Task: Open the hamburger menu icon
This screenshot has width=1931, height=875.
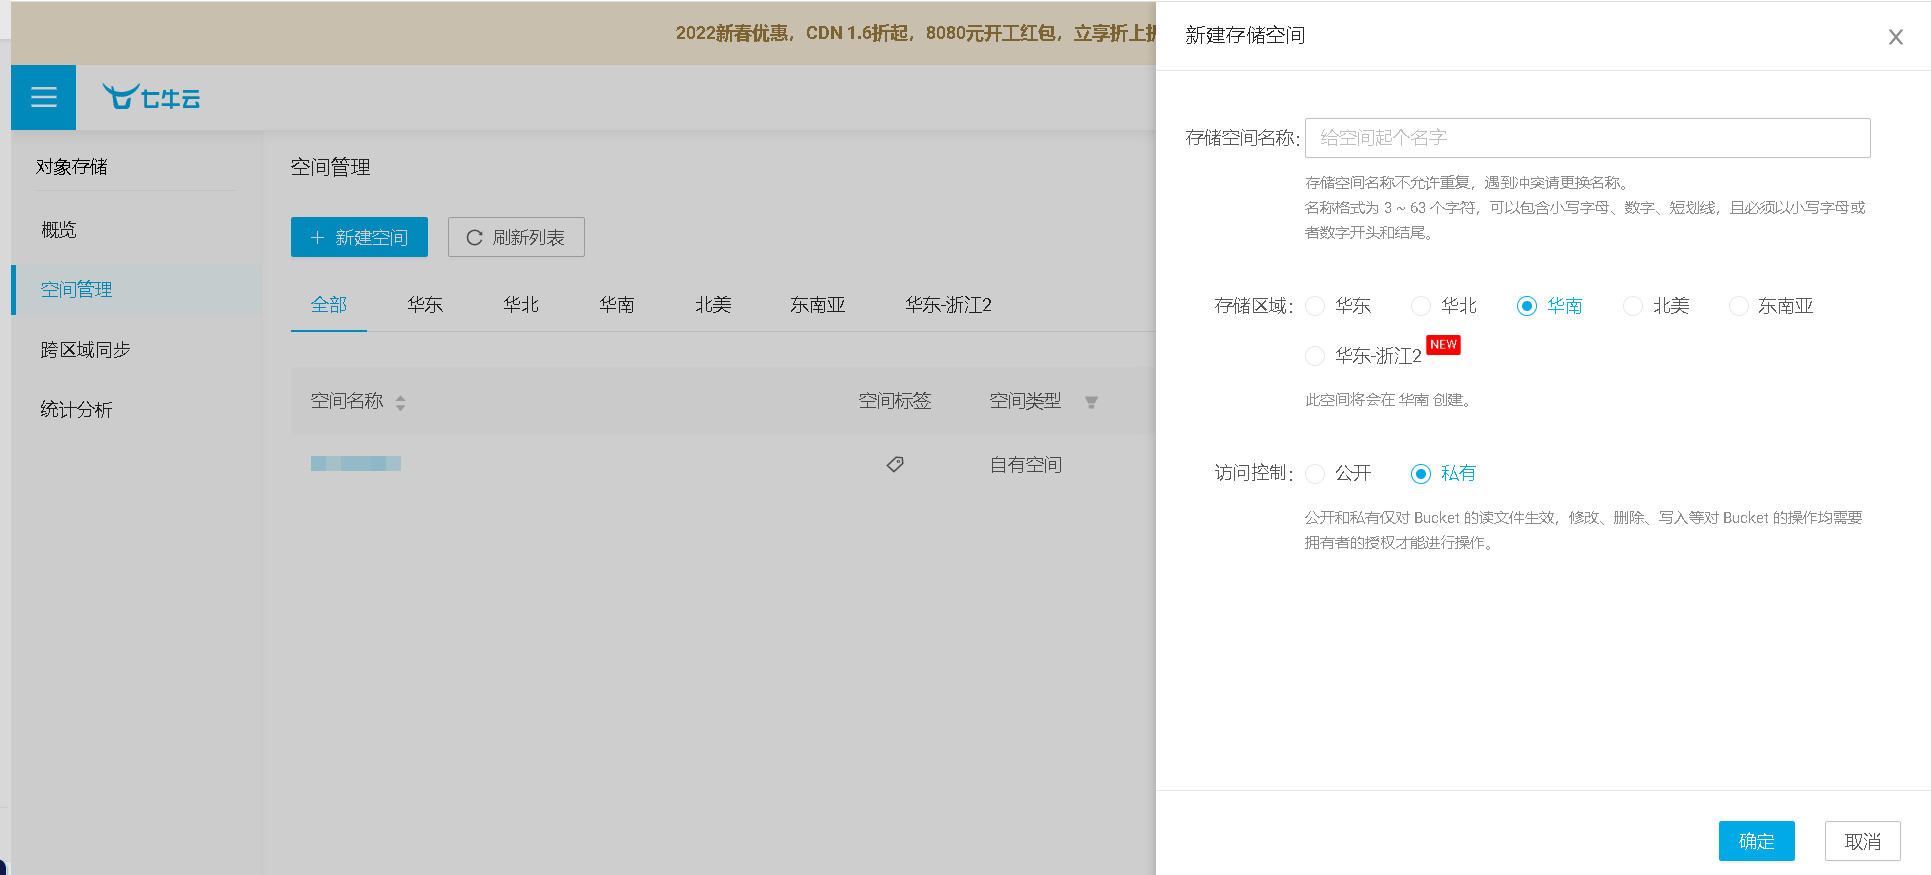Action: pos(43,97)
